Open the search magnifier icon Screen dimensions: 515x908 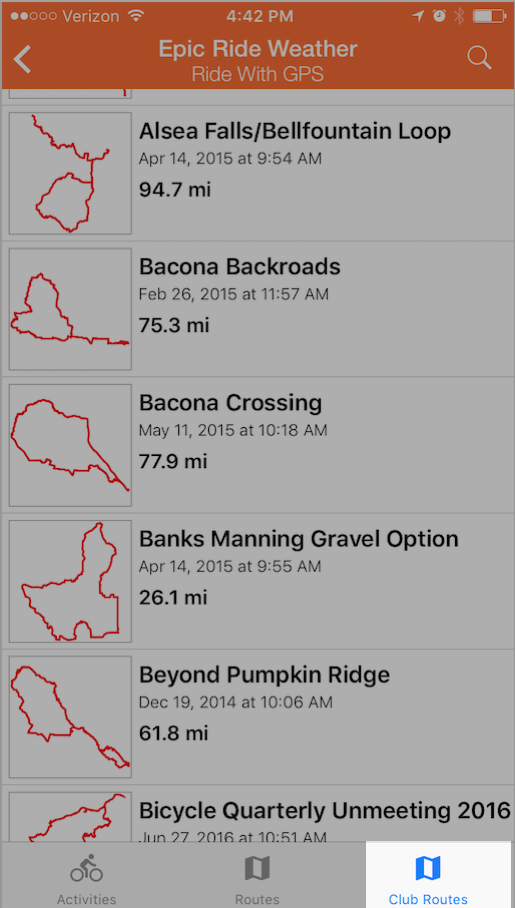click(x=479, y=58)
